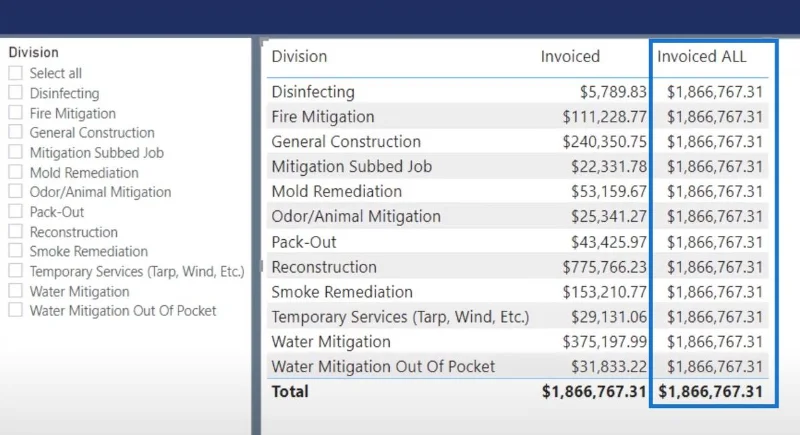Select Temporary Services slicer checkbox
The width and height of the screenshot is (800, 435).
point(16,271)
